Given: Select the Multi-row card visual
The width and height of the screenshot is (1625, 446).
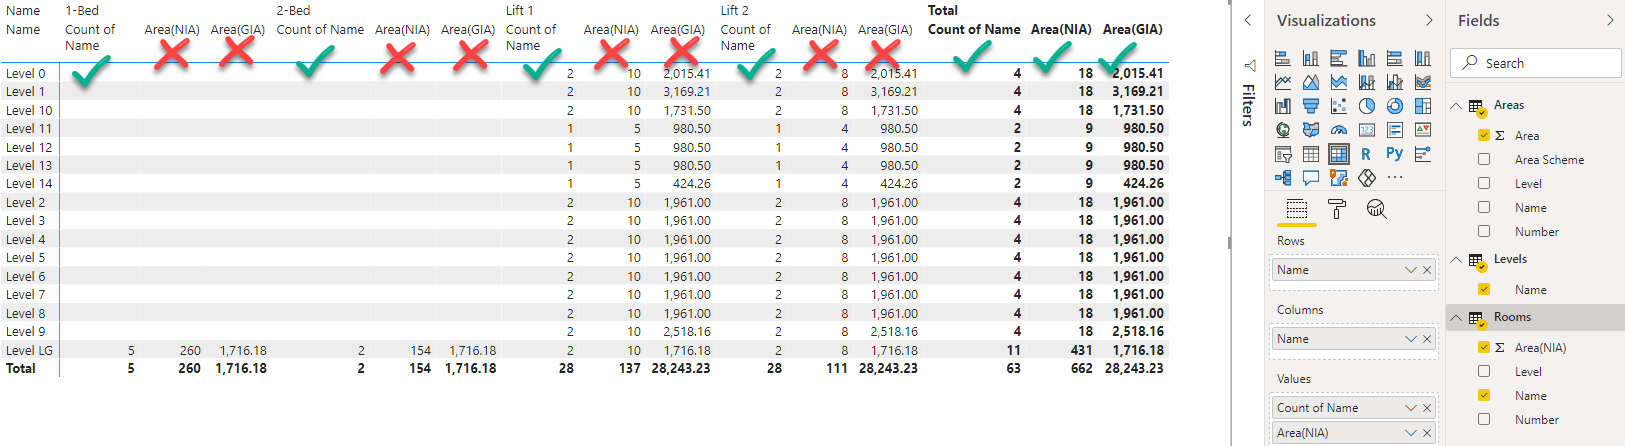Looking at the screenshot, I should click(1395, 130).
